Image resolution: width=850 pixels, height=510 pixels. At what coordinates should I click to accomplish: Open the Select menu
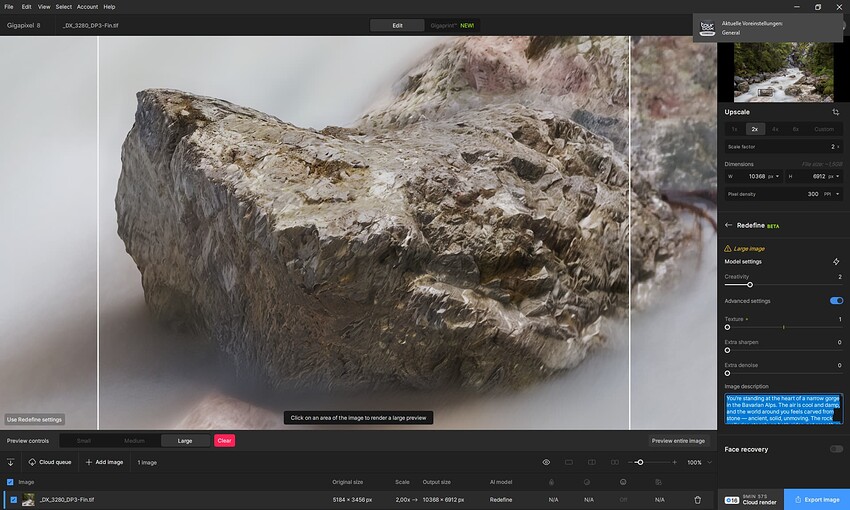point(63,7)
